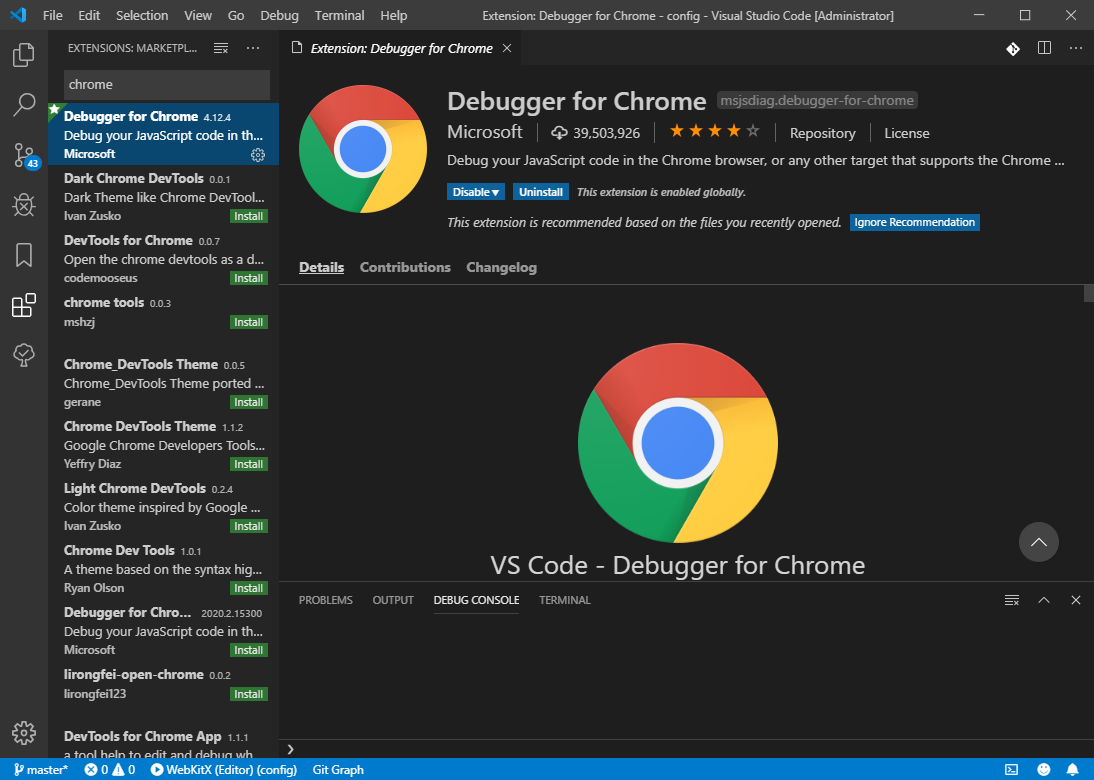Screen dimensions: 1094x780
Task: Click the Microsoft publisher link
Action: [x=485, y=132]
